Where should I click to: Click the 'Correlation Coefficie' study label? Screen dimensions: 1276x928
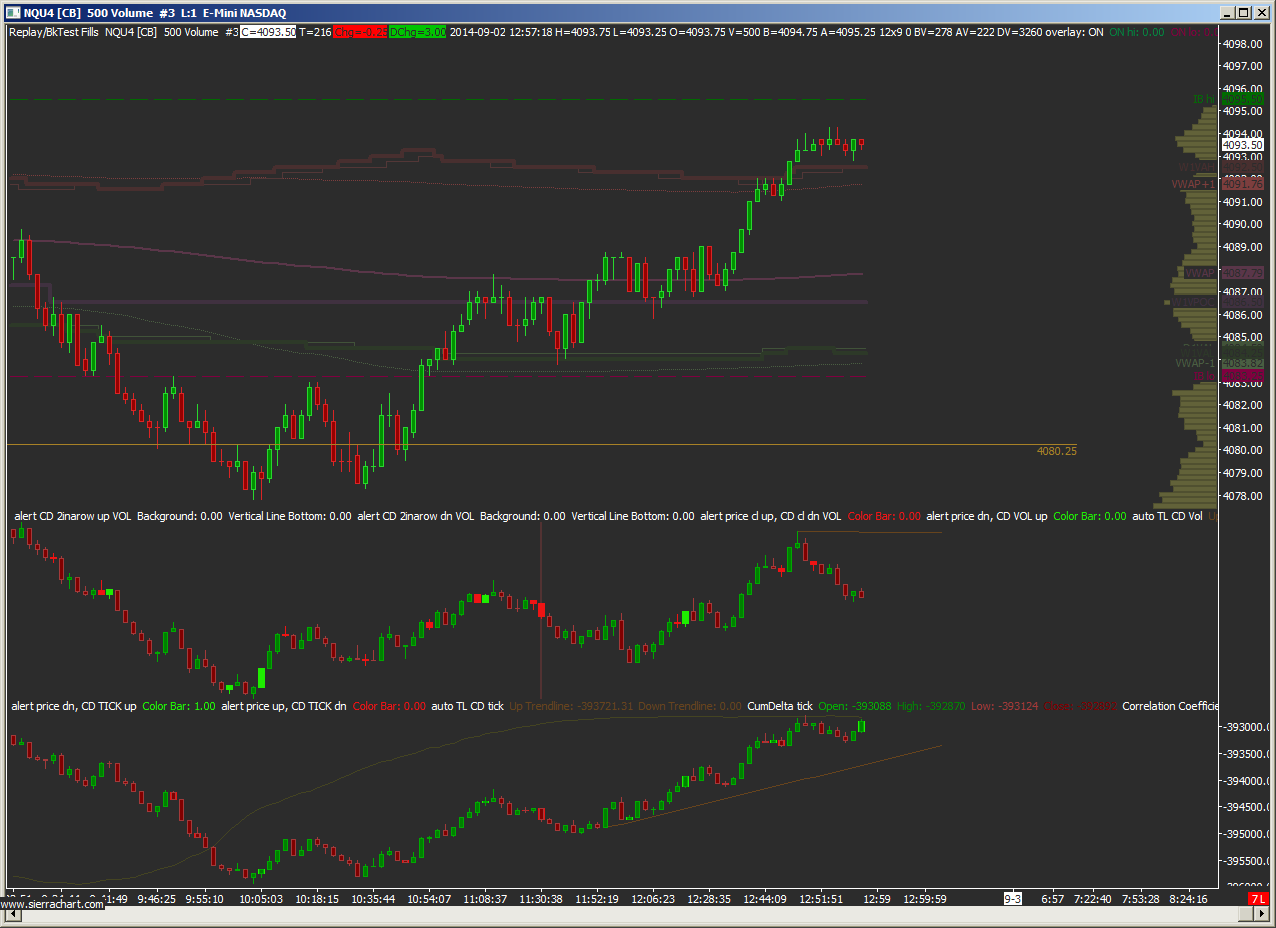[1170, 706]
